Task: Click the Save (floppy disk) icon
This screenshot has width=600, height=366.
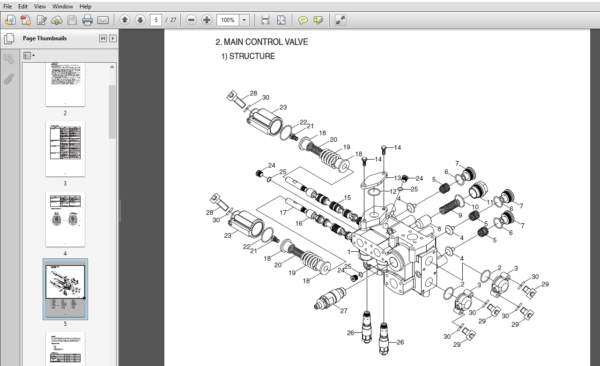Action: click(x=72, y=20)
